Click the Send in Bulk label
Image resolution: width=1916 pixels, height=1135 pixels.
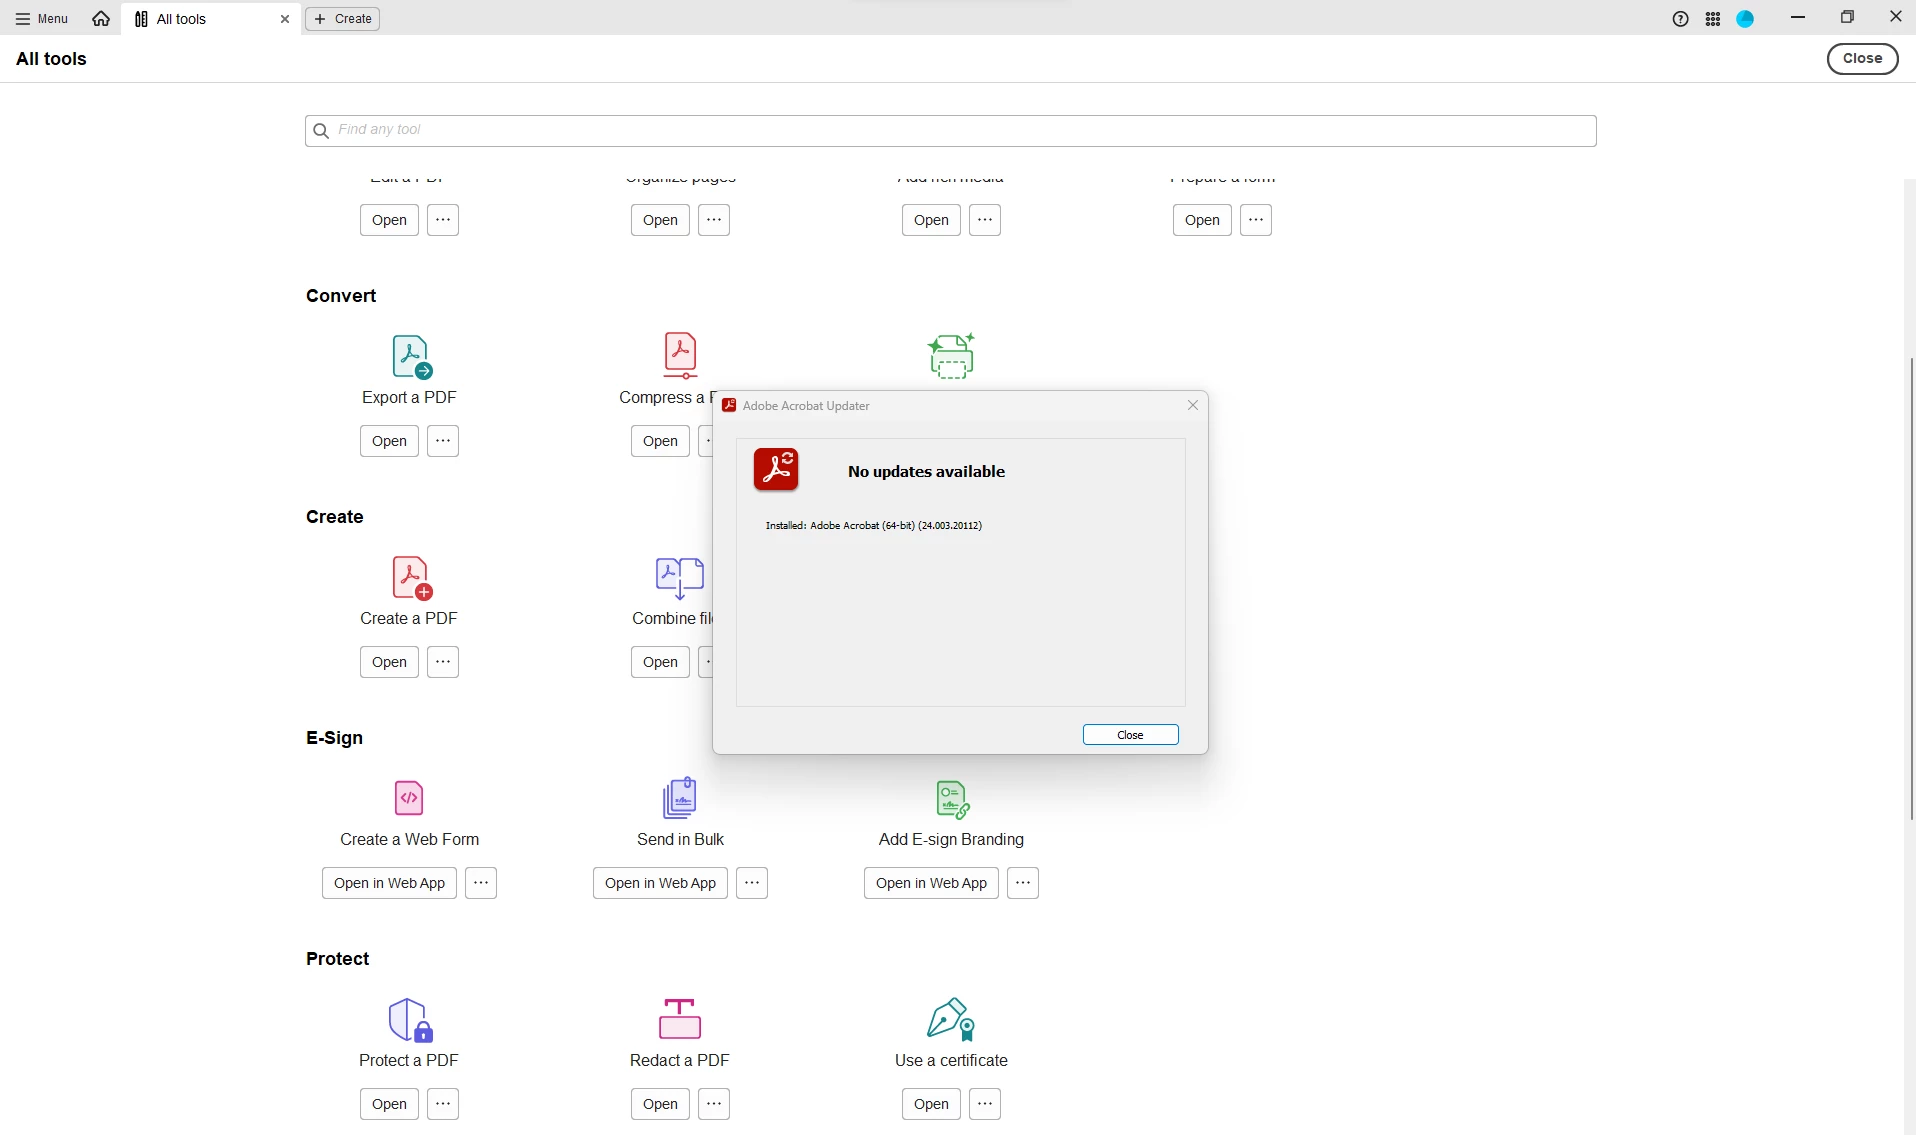[x=680, y=840]
